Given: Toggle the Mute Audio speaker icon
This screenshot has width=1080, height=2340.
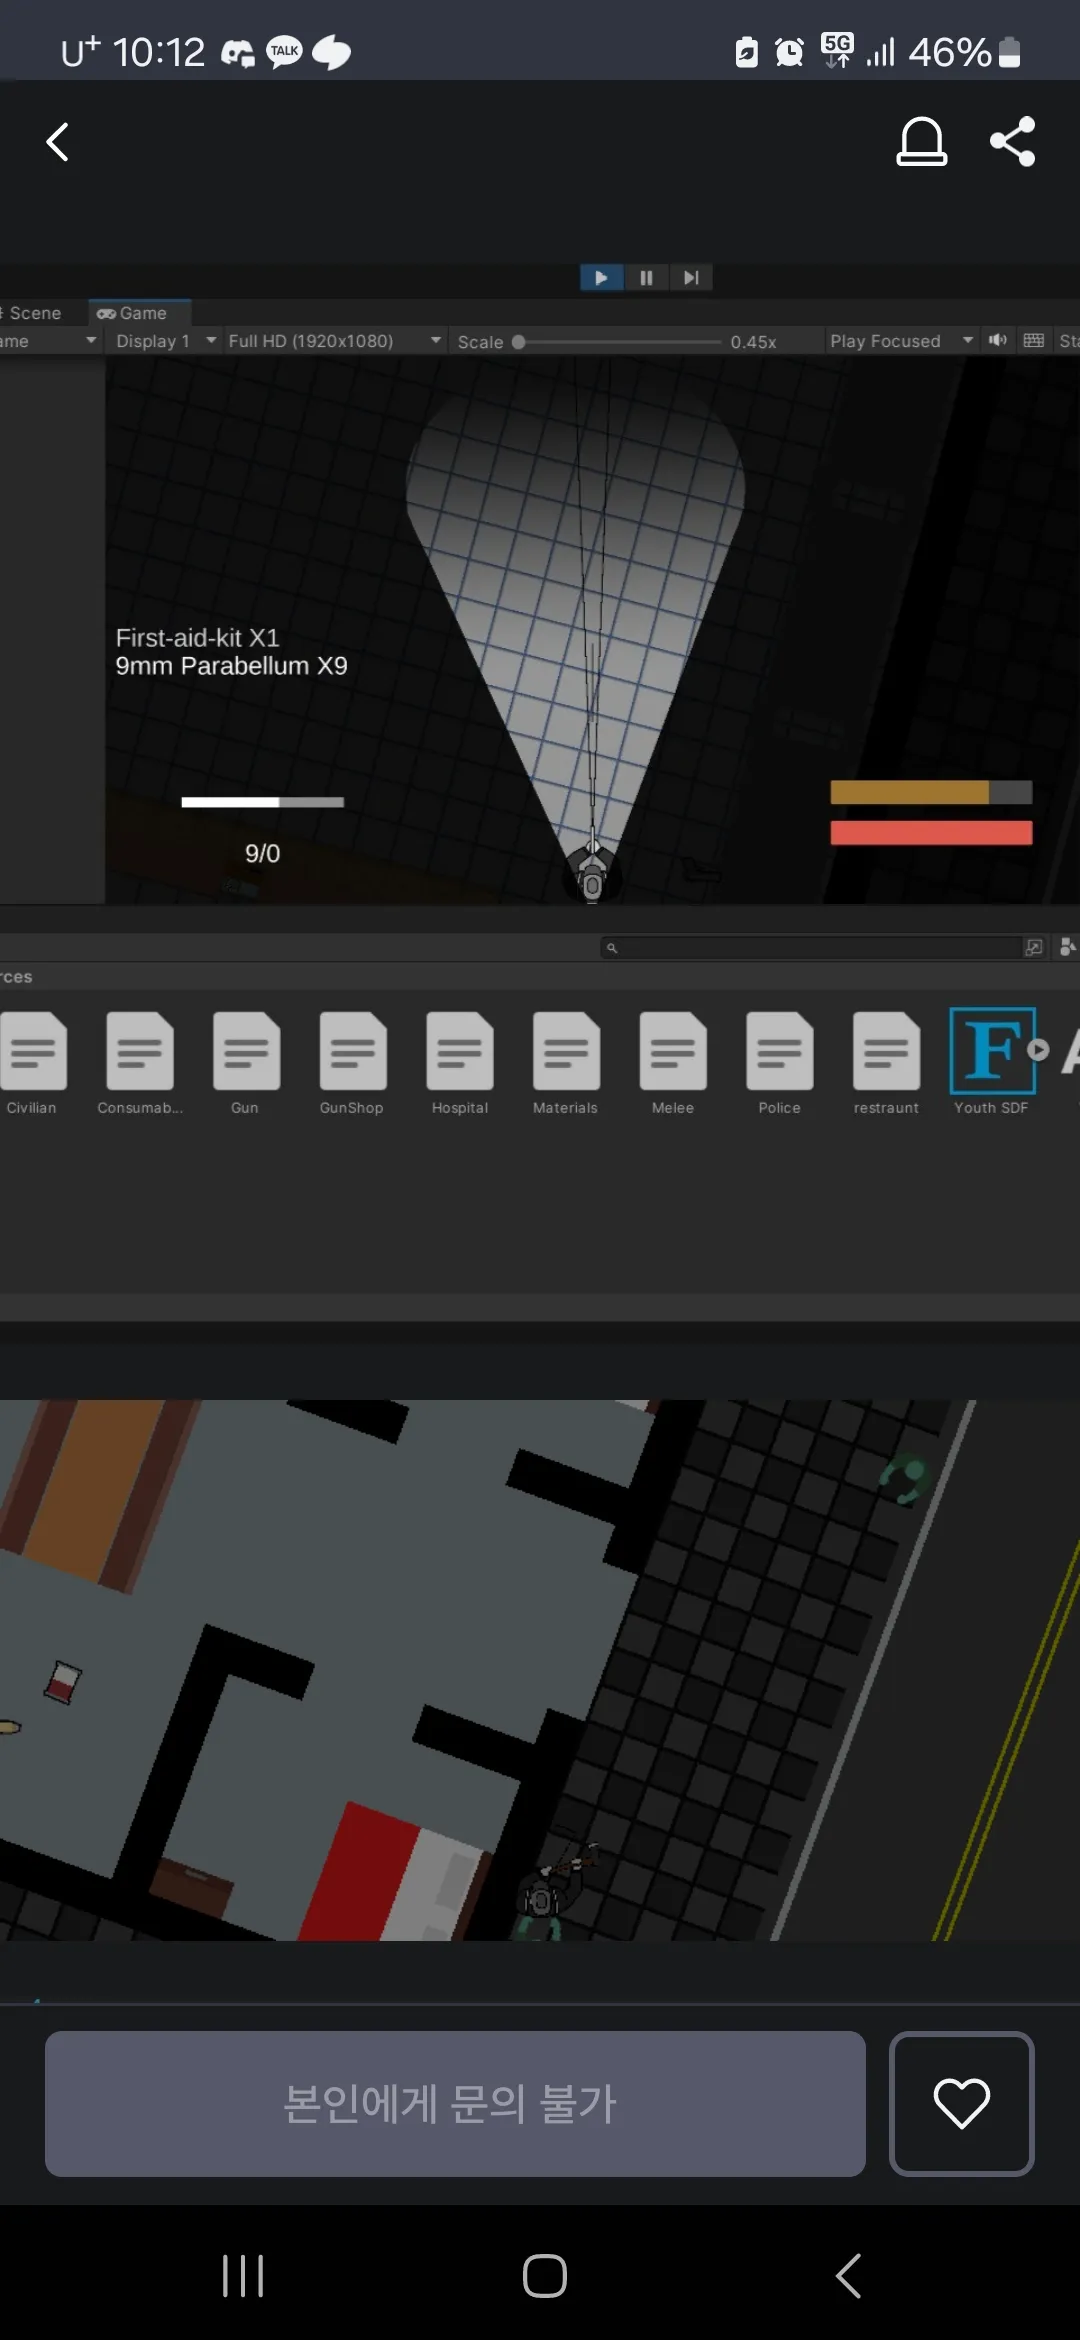Looking at the screenshot, I should click(997, 340).
